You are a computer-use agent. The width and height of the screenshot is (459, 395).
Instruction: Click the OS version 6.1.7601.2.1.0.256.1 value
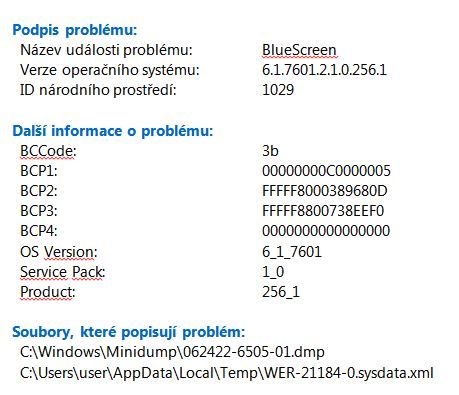pos(324,70)
